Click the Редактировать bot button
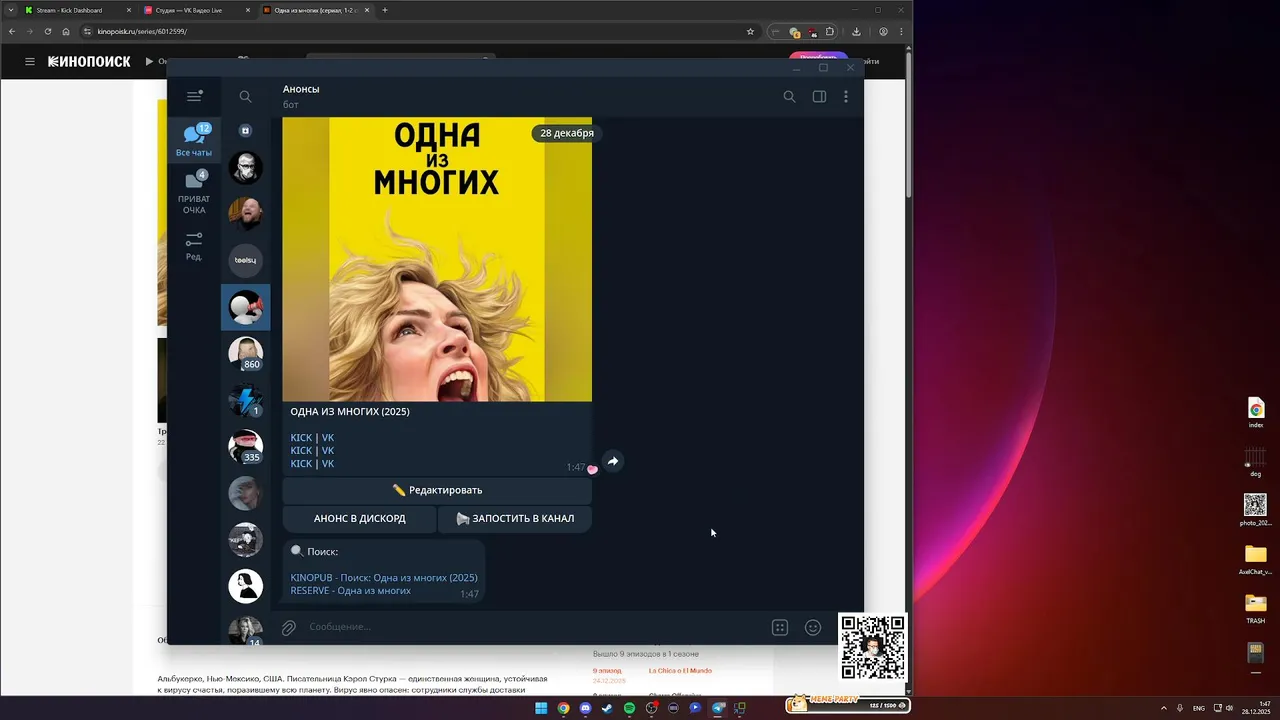This screenshot has height=720, width=1280. [437, 490]
